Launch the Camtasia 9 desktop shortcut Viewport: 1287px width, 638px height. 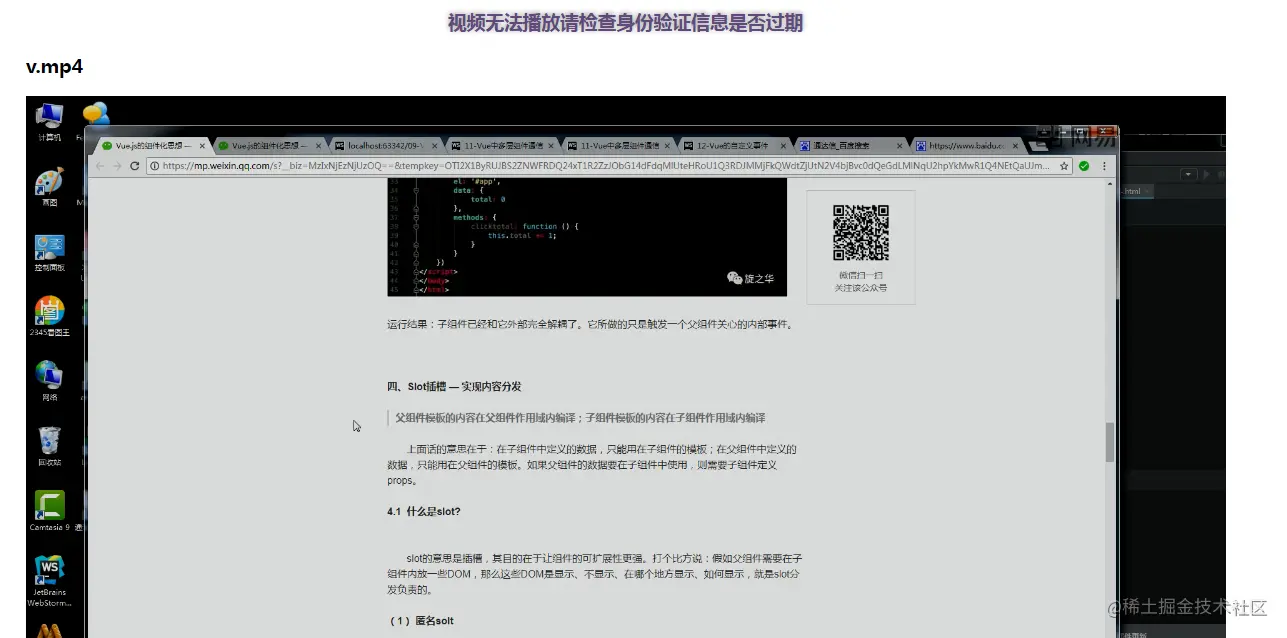click(49, 511)
